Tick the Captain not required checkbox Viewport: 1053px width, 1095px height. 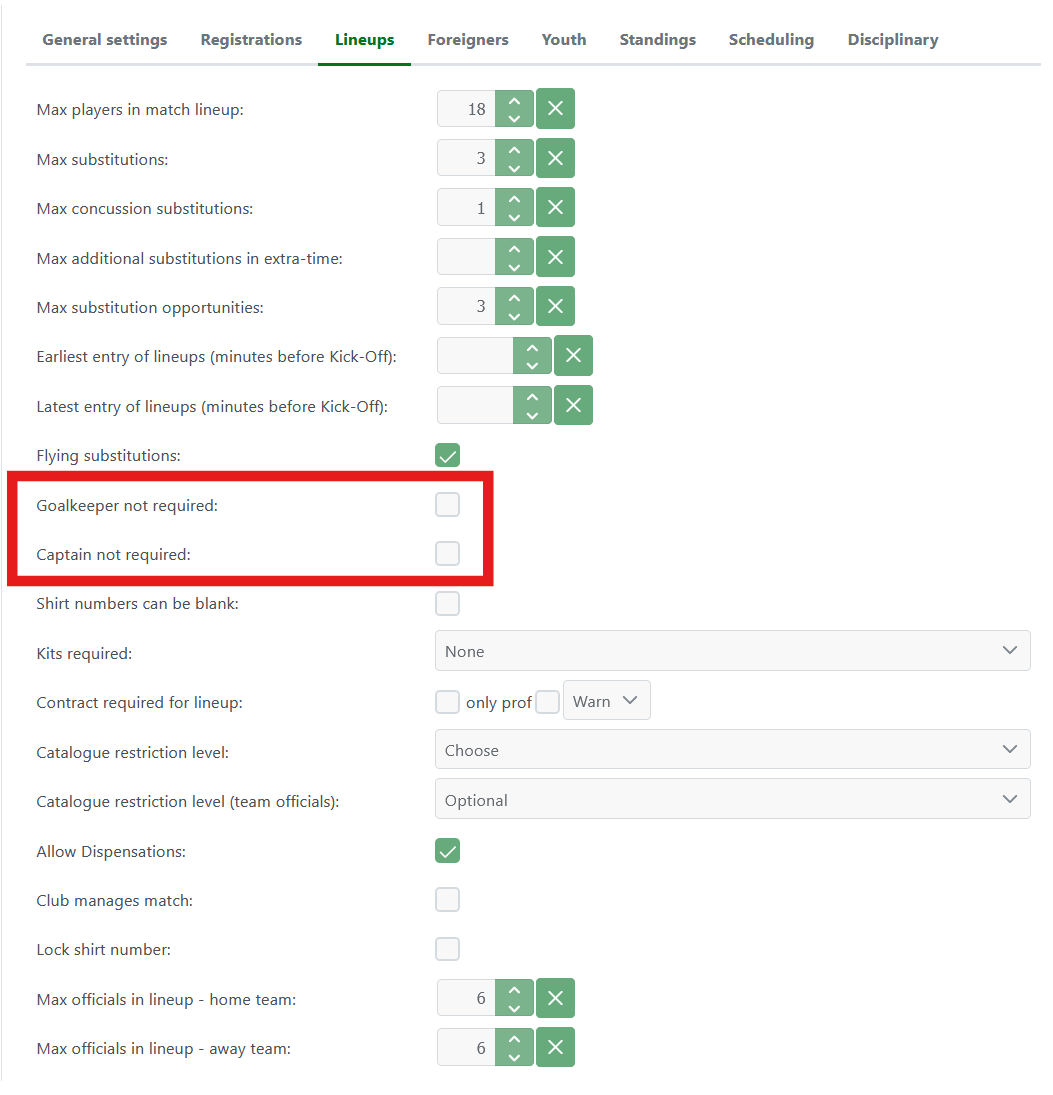tap(447, 554)
